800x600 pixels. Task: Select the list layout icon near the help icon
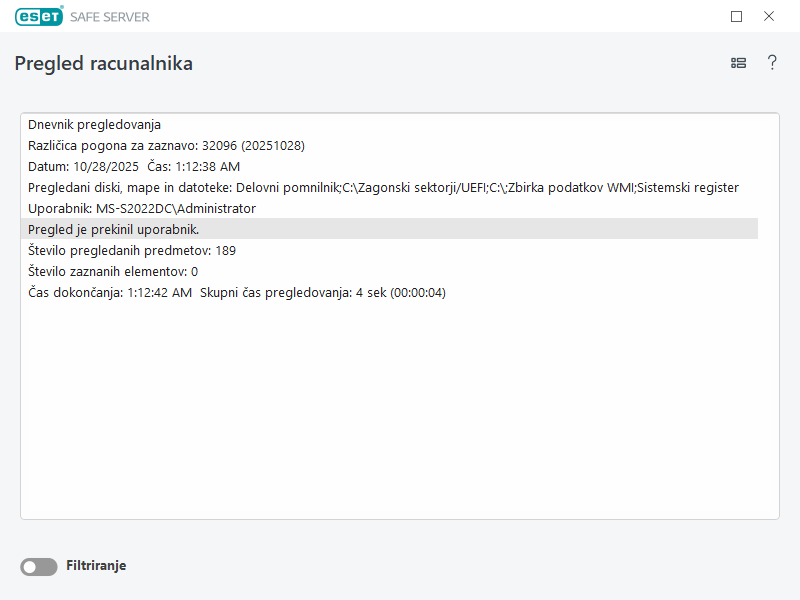coord(738,62)
